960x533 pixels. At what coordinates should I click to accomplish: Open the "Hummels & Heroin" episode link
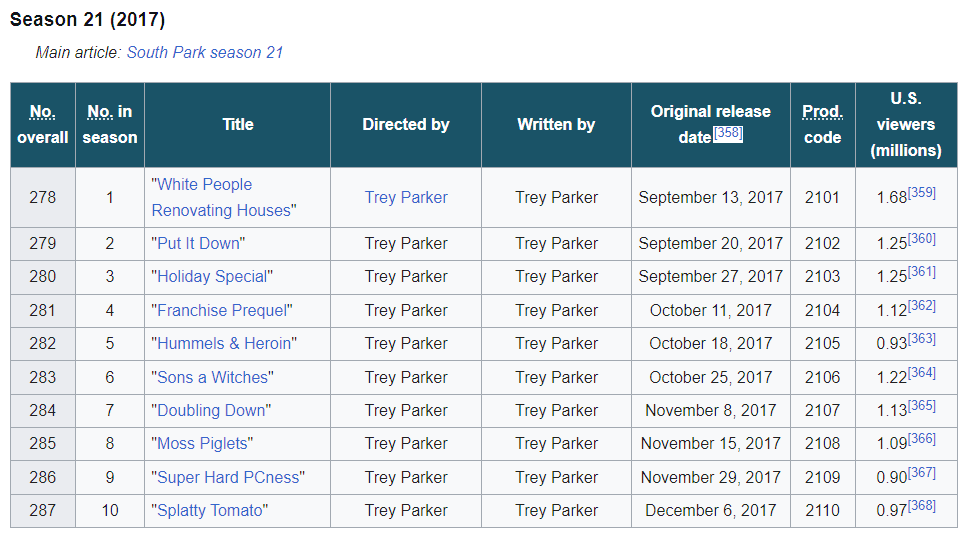click(224, 343)
